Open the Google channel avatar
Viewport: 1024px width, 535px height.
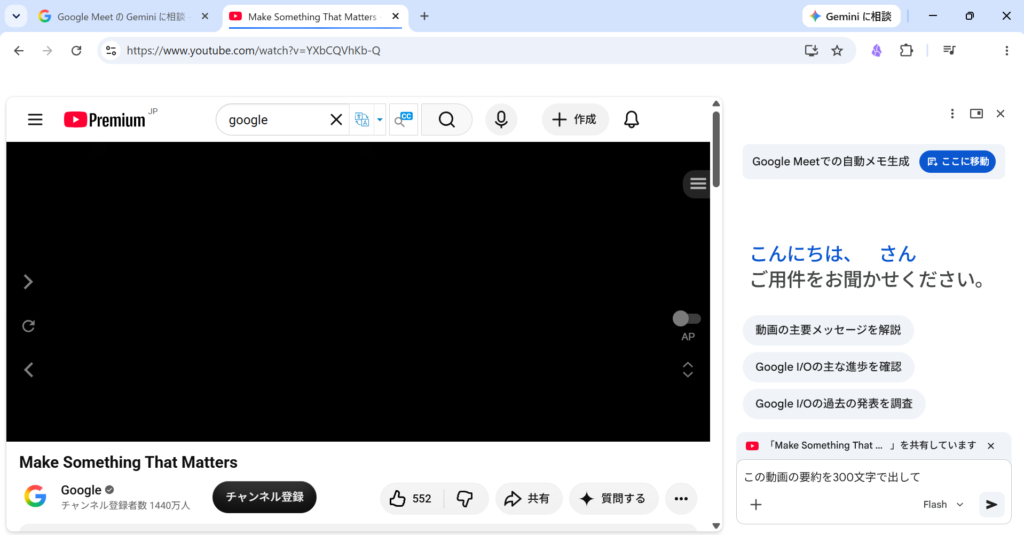coord(35,496)
